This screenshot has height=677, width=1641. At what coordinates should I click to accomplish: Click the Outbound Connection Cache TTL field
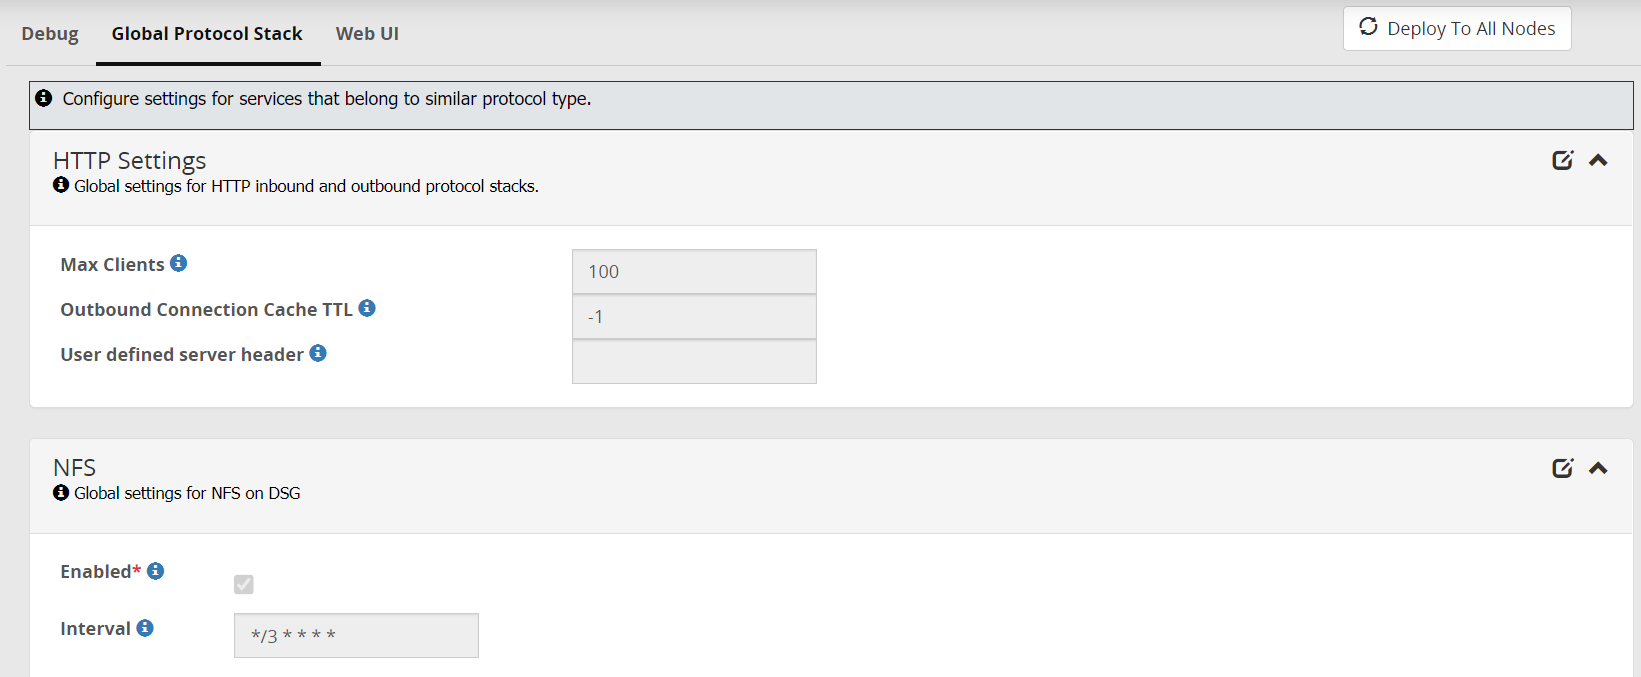click(694, 317)
